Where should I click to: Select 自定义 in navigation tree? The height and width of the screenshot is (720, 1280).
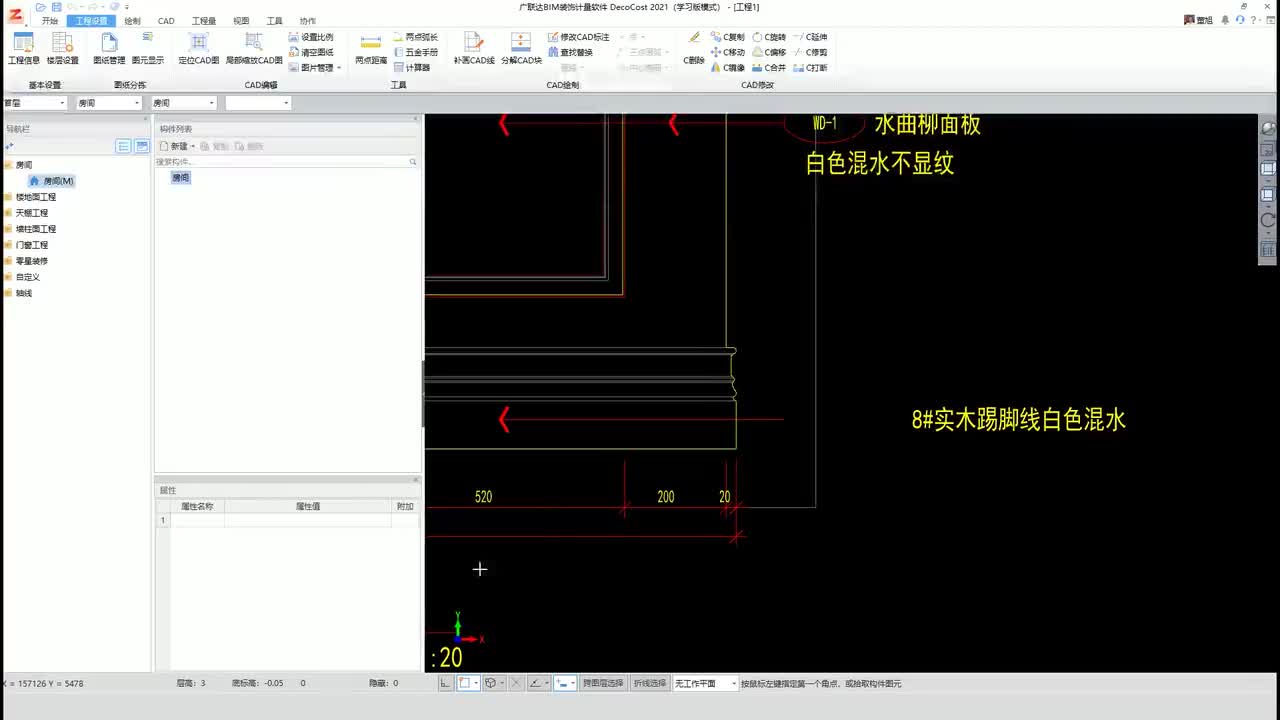(x=28, y=277)
